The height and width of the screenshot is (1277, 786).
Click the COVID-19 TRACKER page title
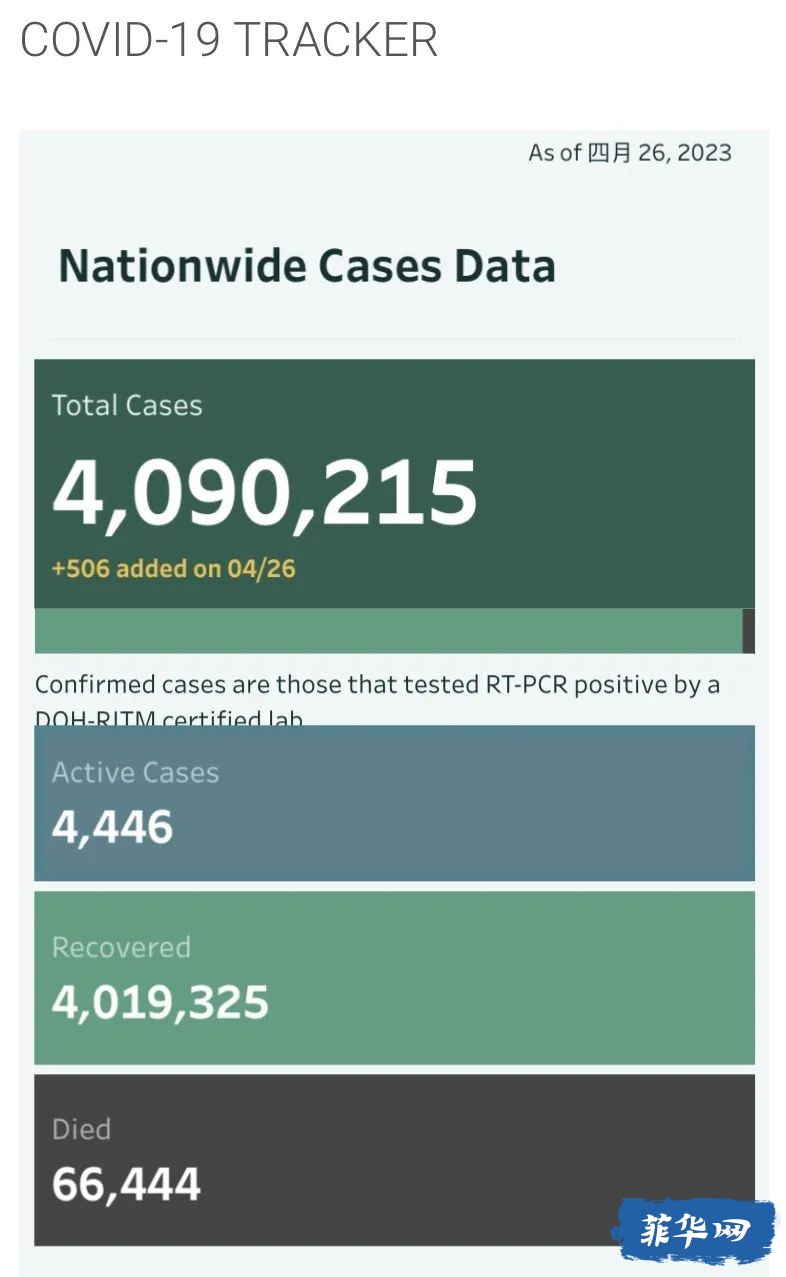pyautogui.click(x=229, y=40)
